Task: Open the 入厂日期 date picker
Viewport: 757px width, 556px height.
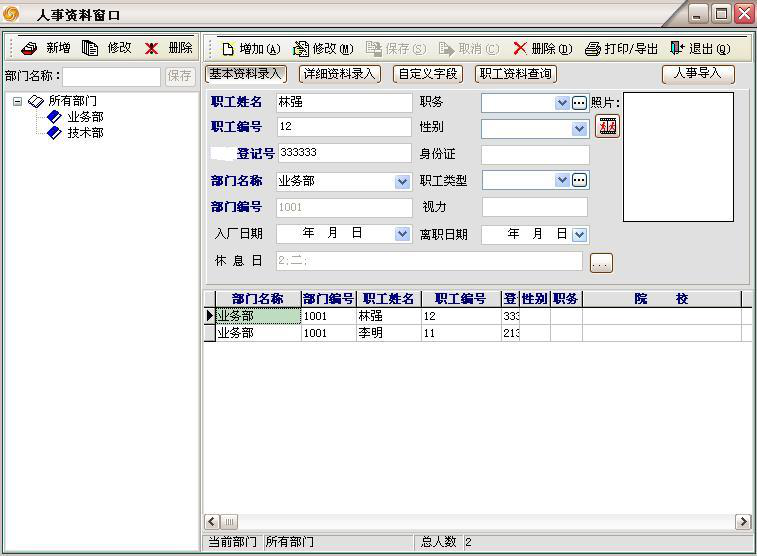Action: [x=402, y=234]
